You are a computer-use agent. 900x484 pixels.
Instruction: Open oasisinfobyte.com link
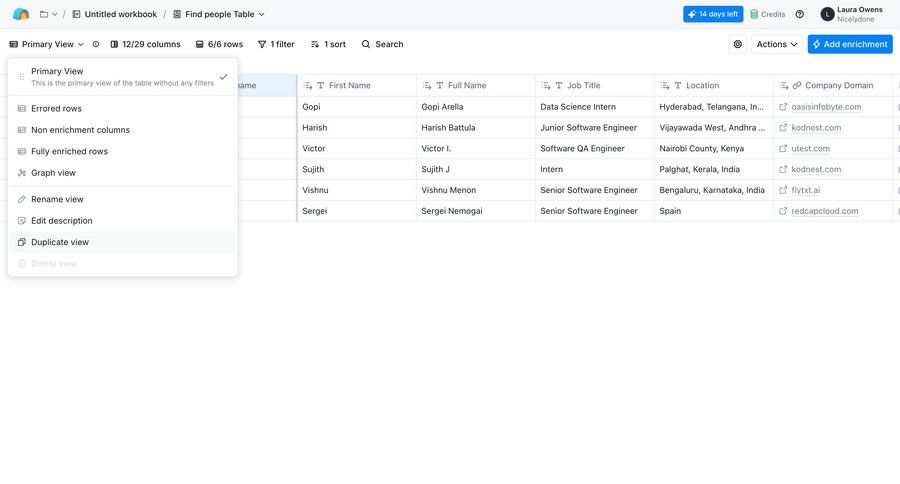point(826,107)
